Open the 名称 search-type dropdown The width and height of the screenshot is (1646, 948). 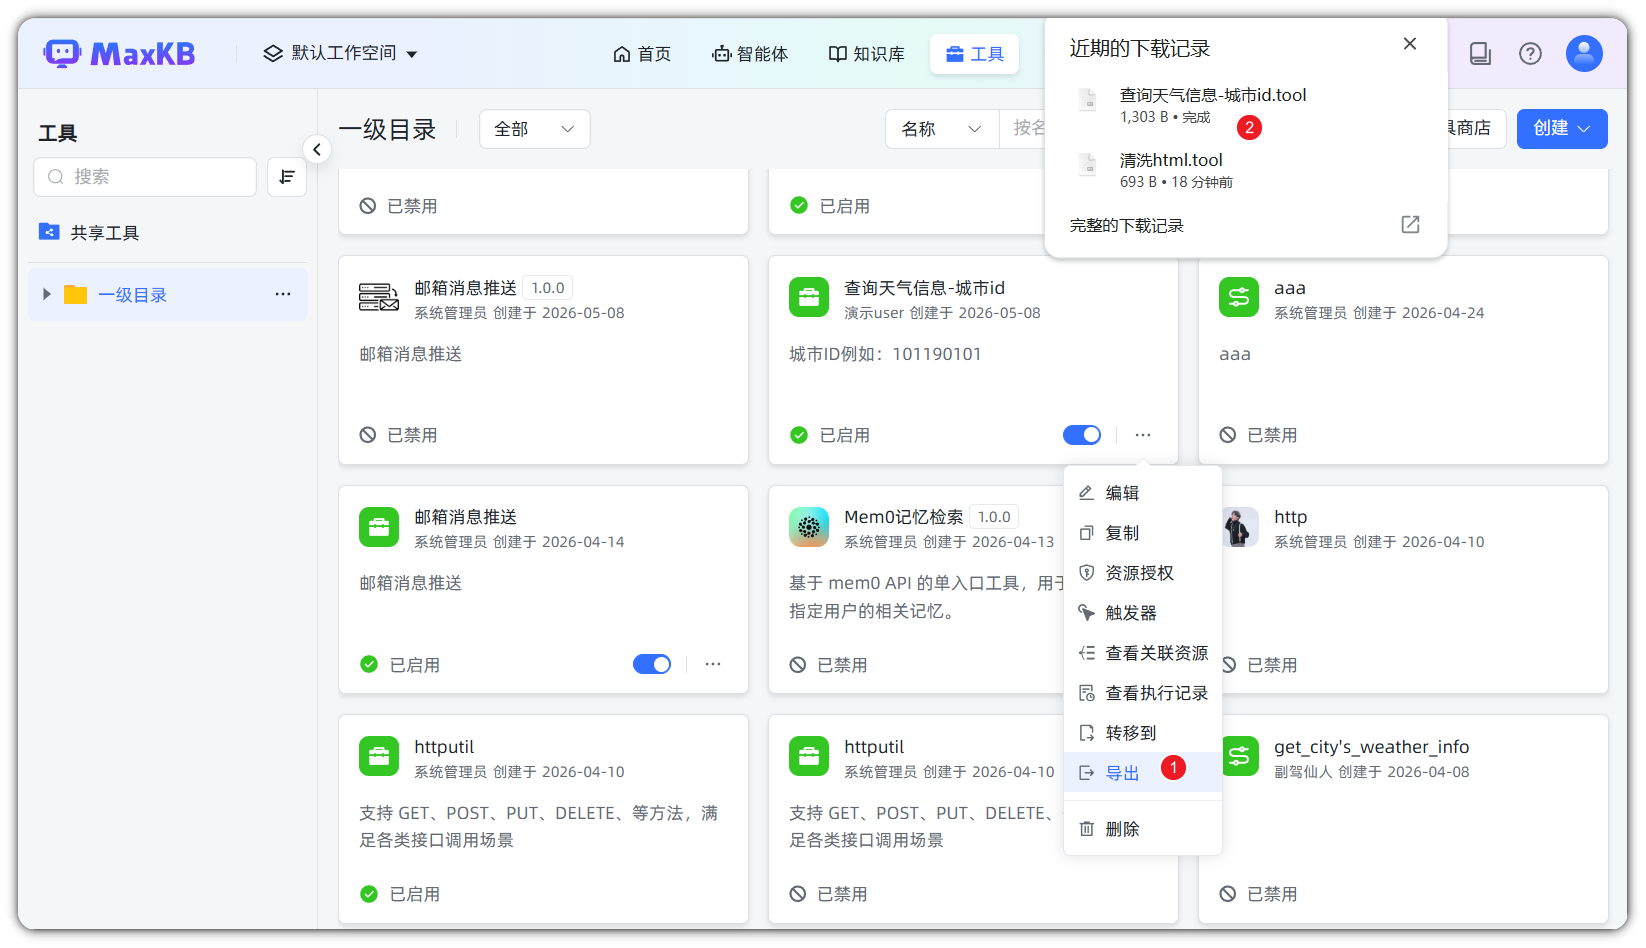coord(942,129)
